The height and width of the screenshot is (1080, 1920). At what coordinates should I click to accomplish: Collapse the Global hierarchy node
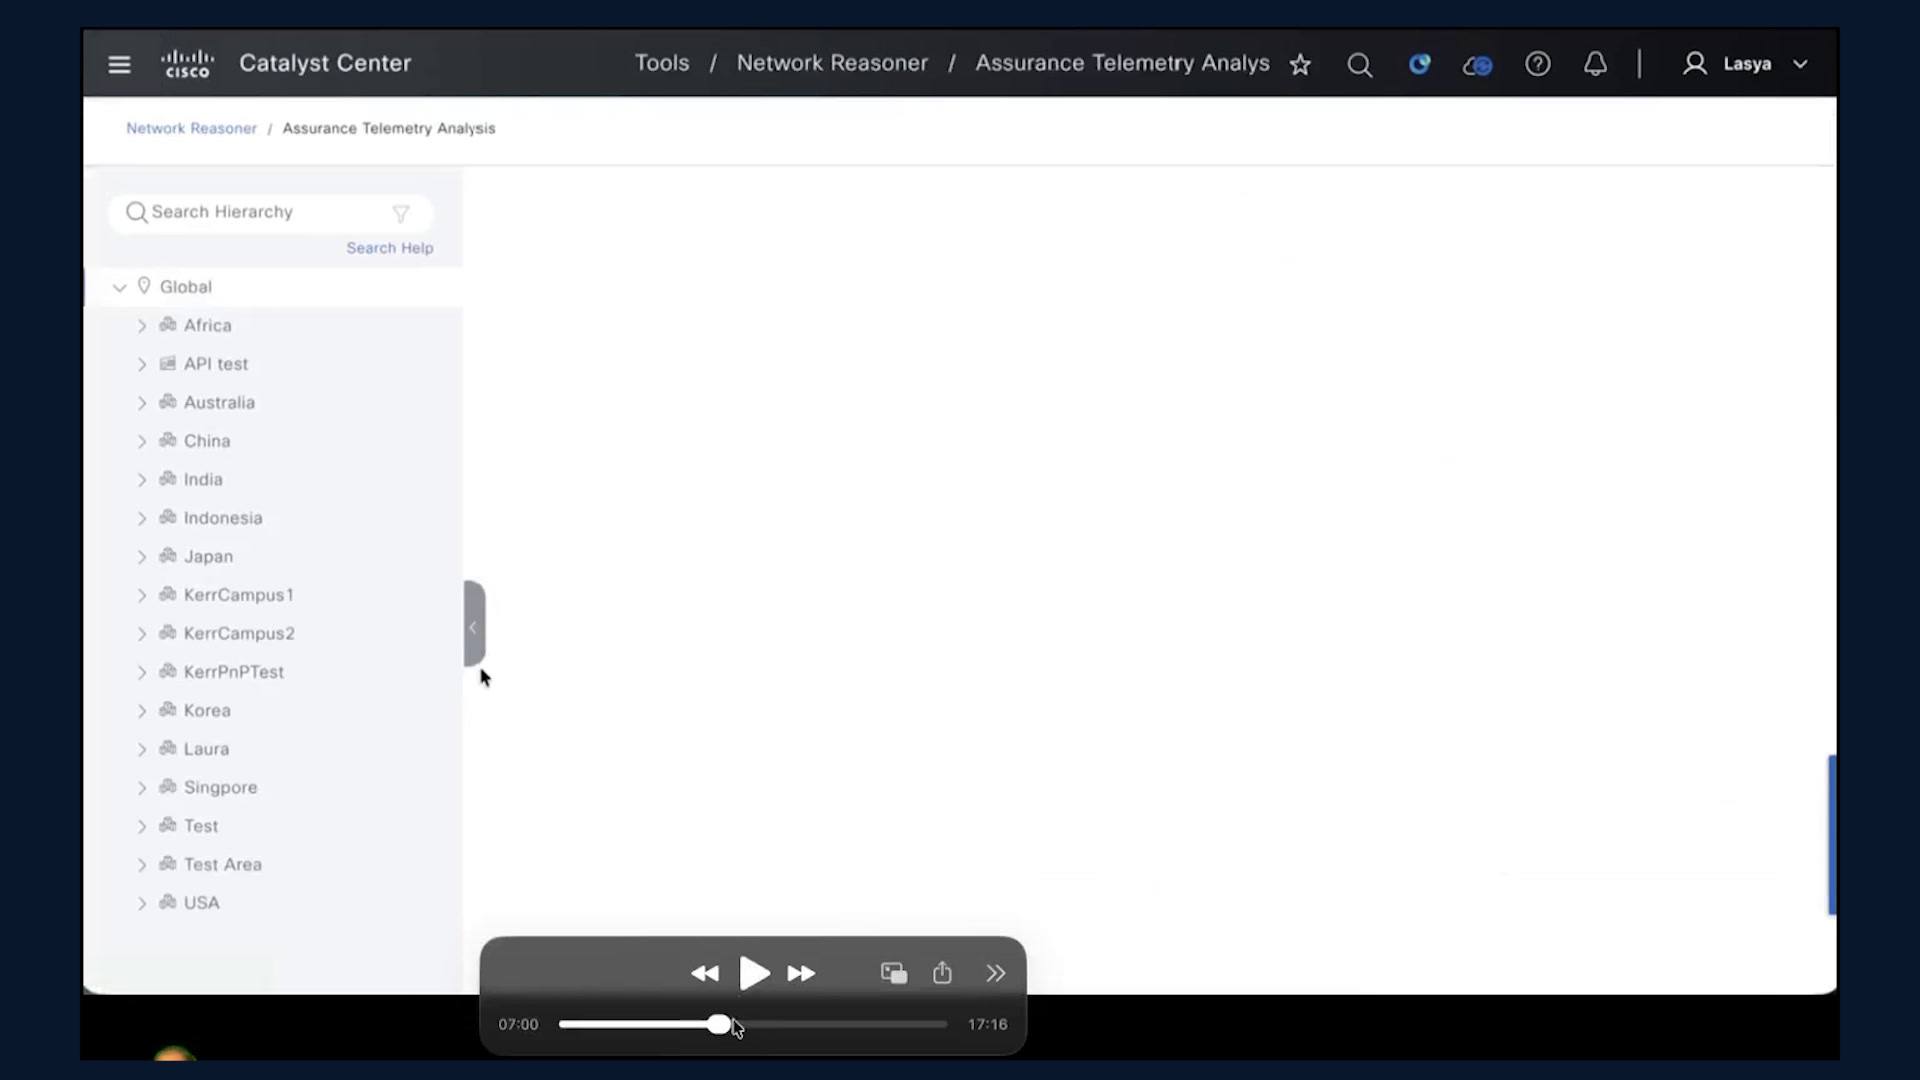119,287
